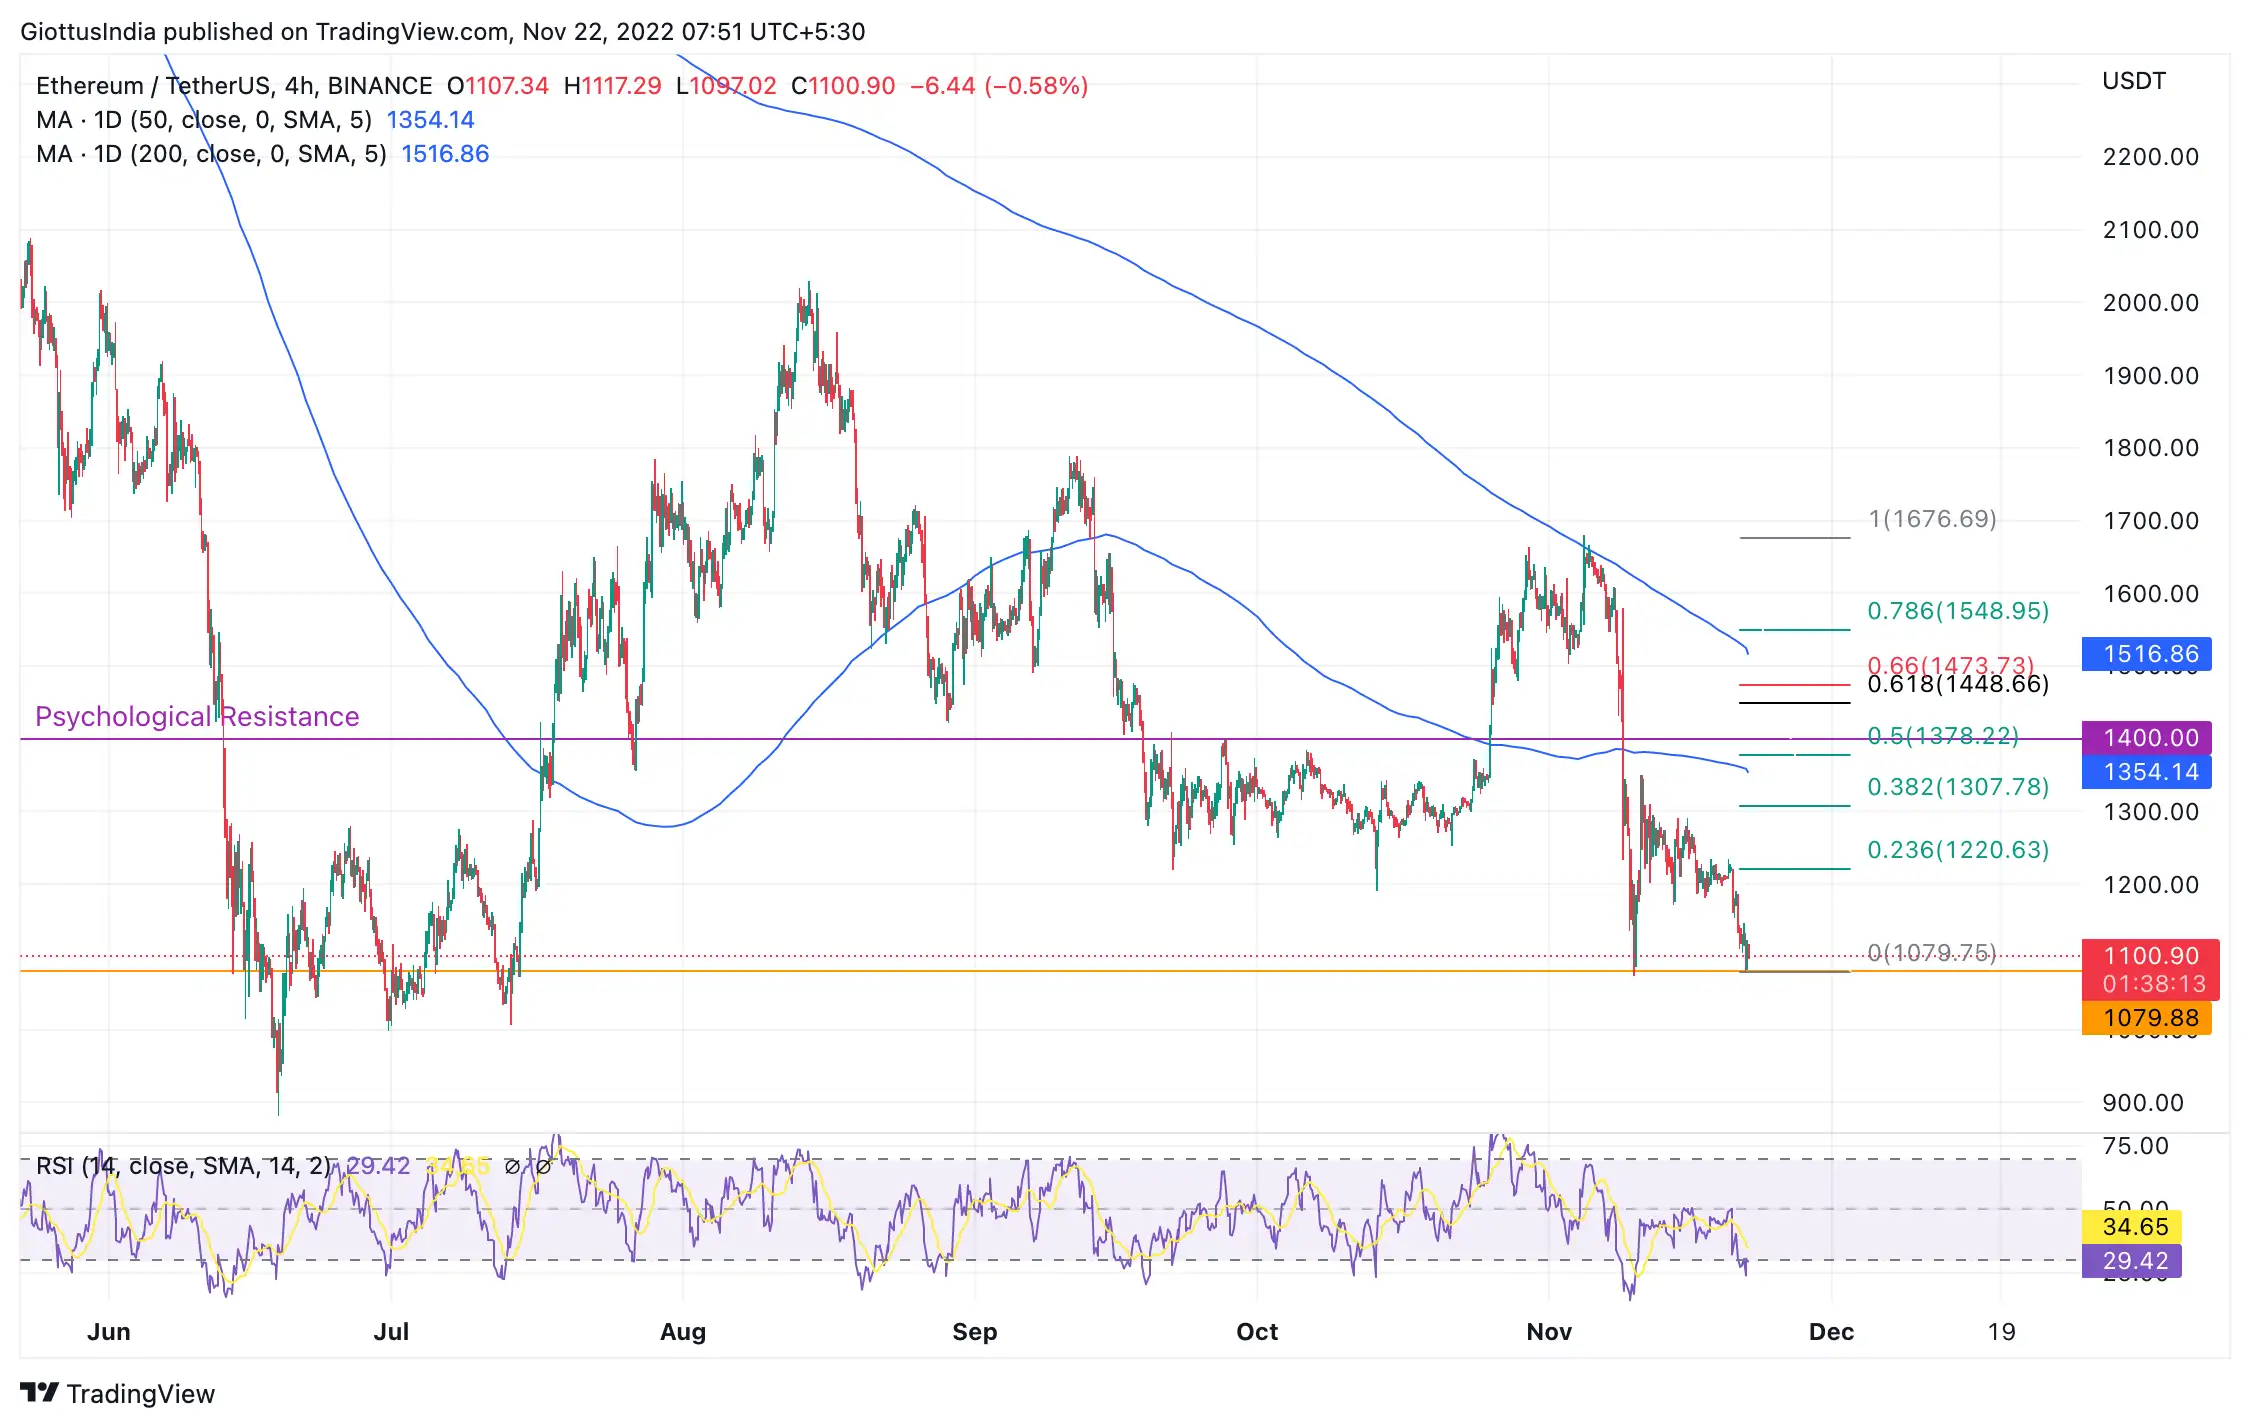
Task: Click the Aug label on time axis
Action: (x=683, y=1332)
